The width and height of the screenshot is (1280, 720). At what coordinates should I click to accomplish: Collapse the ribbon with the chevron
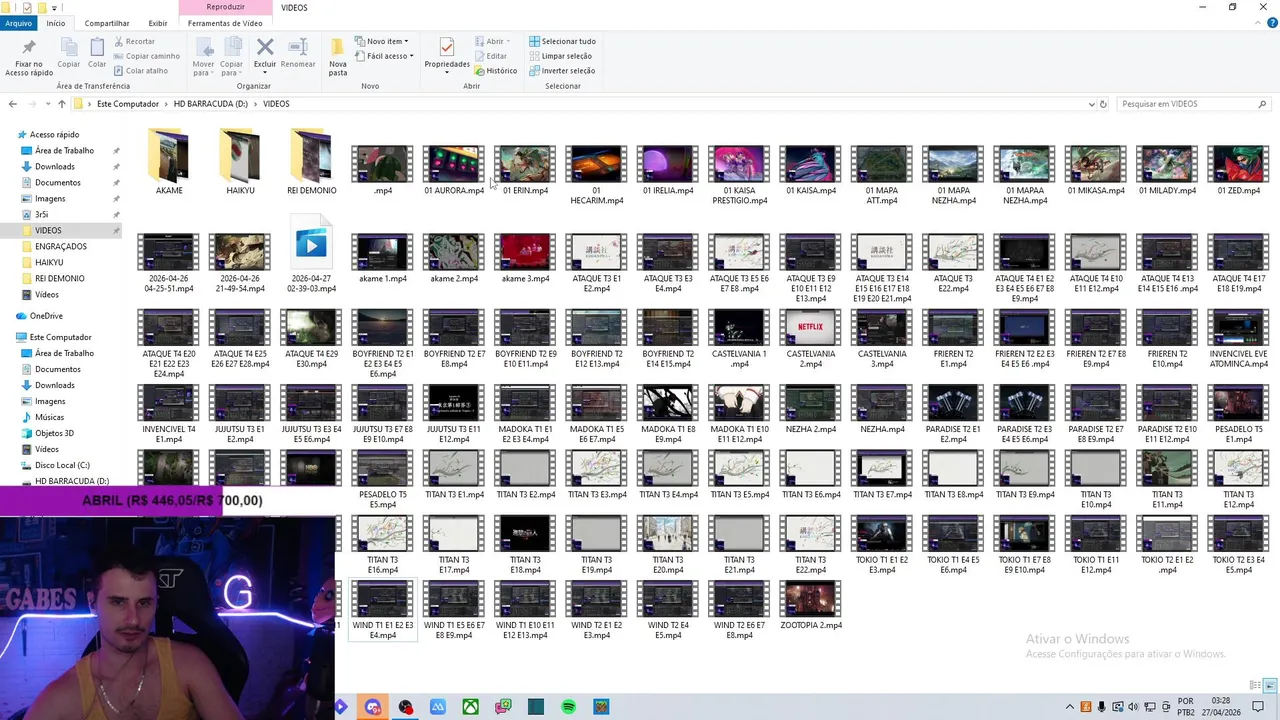pos(1258,23)
